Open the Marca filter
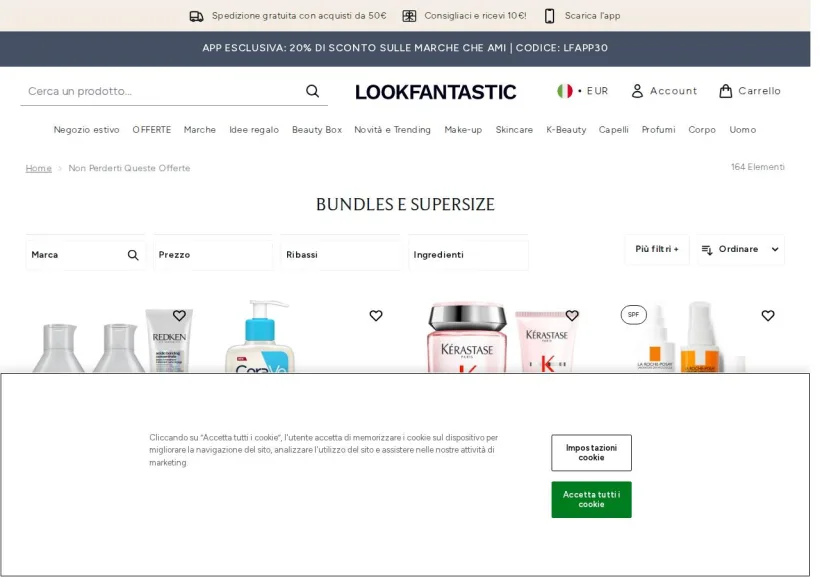Image resolution: width=820 pixels, height=577 pixels. coord(85,255)
